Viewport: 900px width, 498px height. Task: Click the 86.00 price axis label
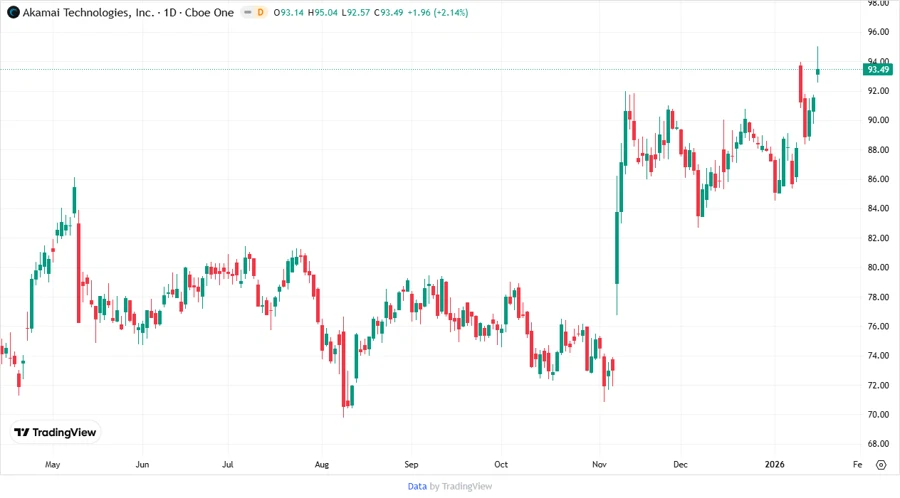pos(878,179)
